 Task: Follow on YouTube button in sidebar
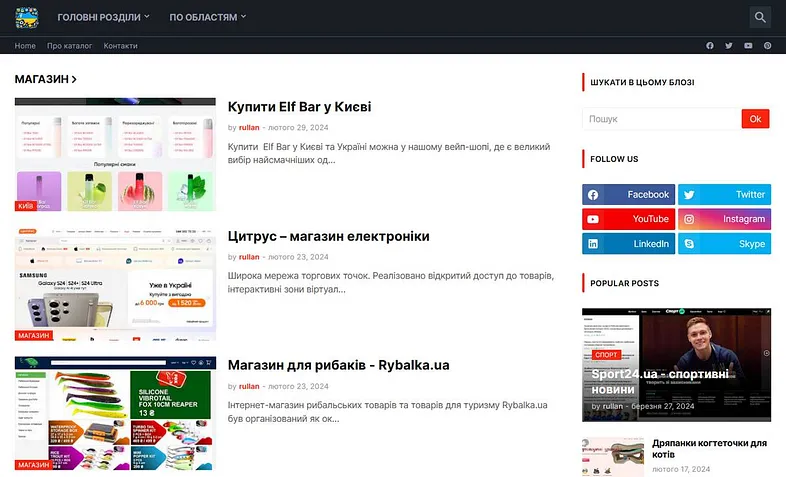point(629,219)
